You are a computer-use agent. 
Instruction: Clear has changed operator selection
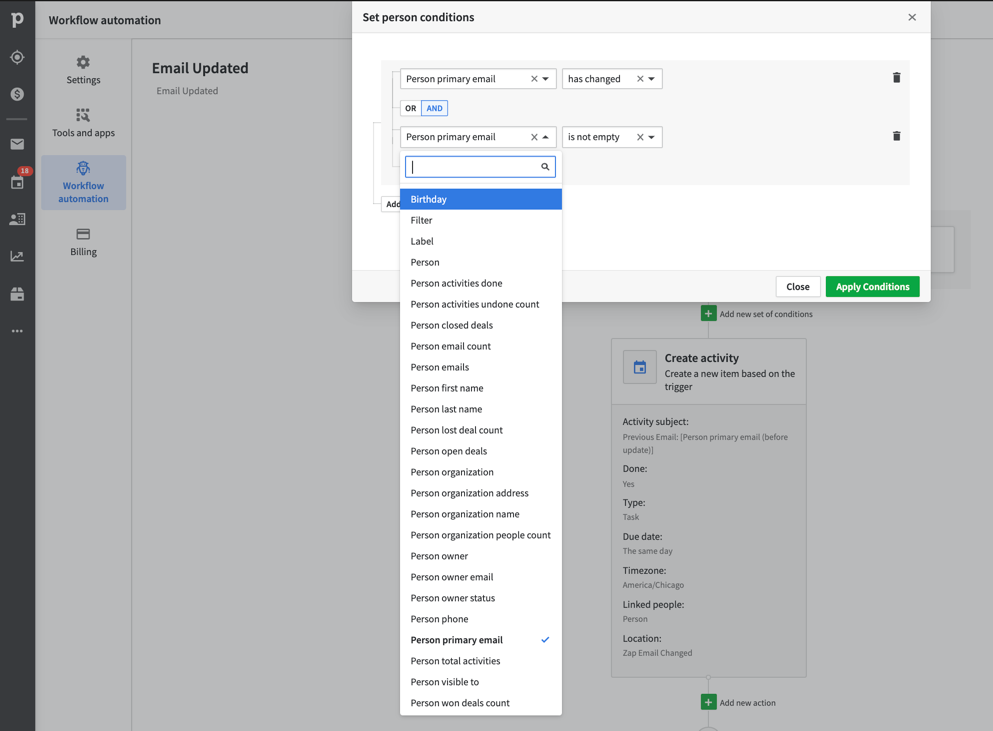(x=640, y=79)
